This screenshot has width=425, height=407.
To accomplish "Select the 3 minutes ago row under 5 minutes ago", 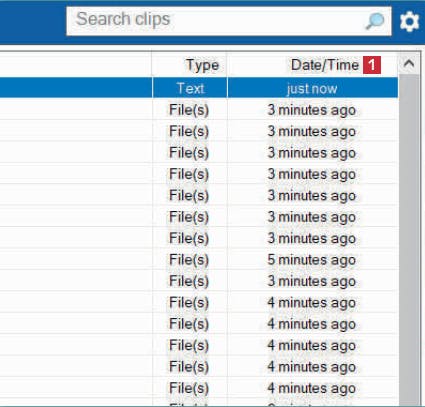I will pos(199,281).
